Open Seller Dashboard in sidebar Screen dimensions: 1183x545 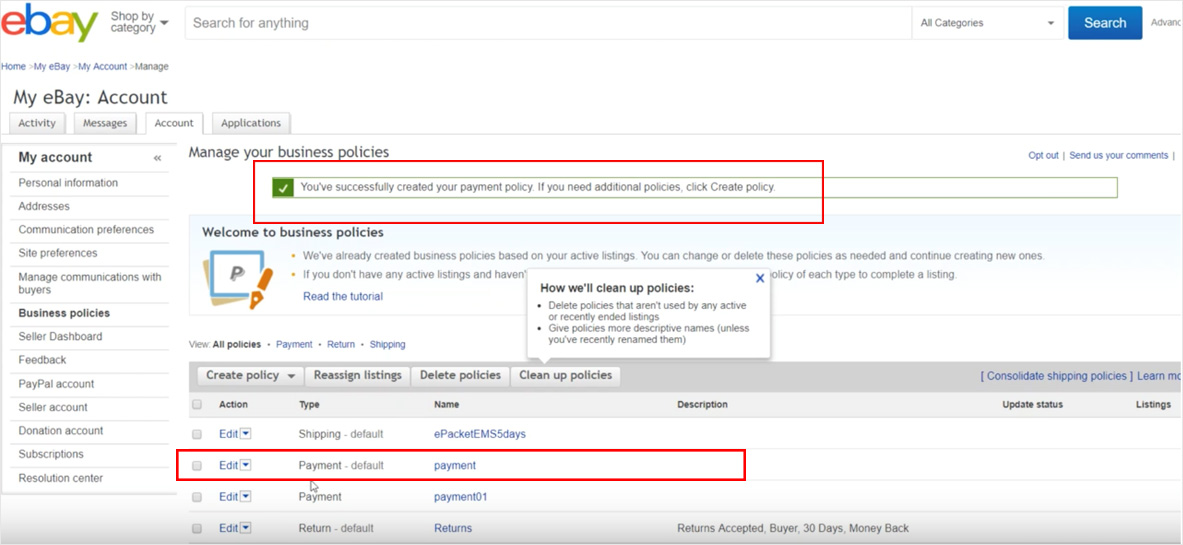60,337
